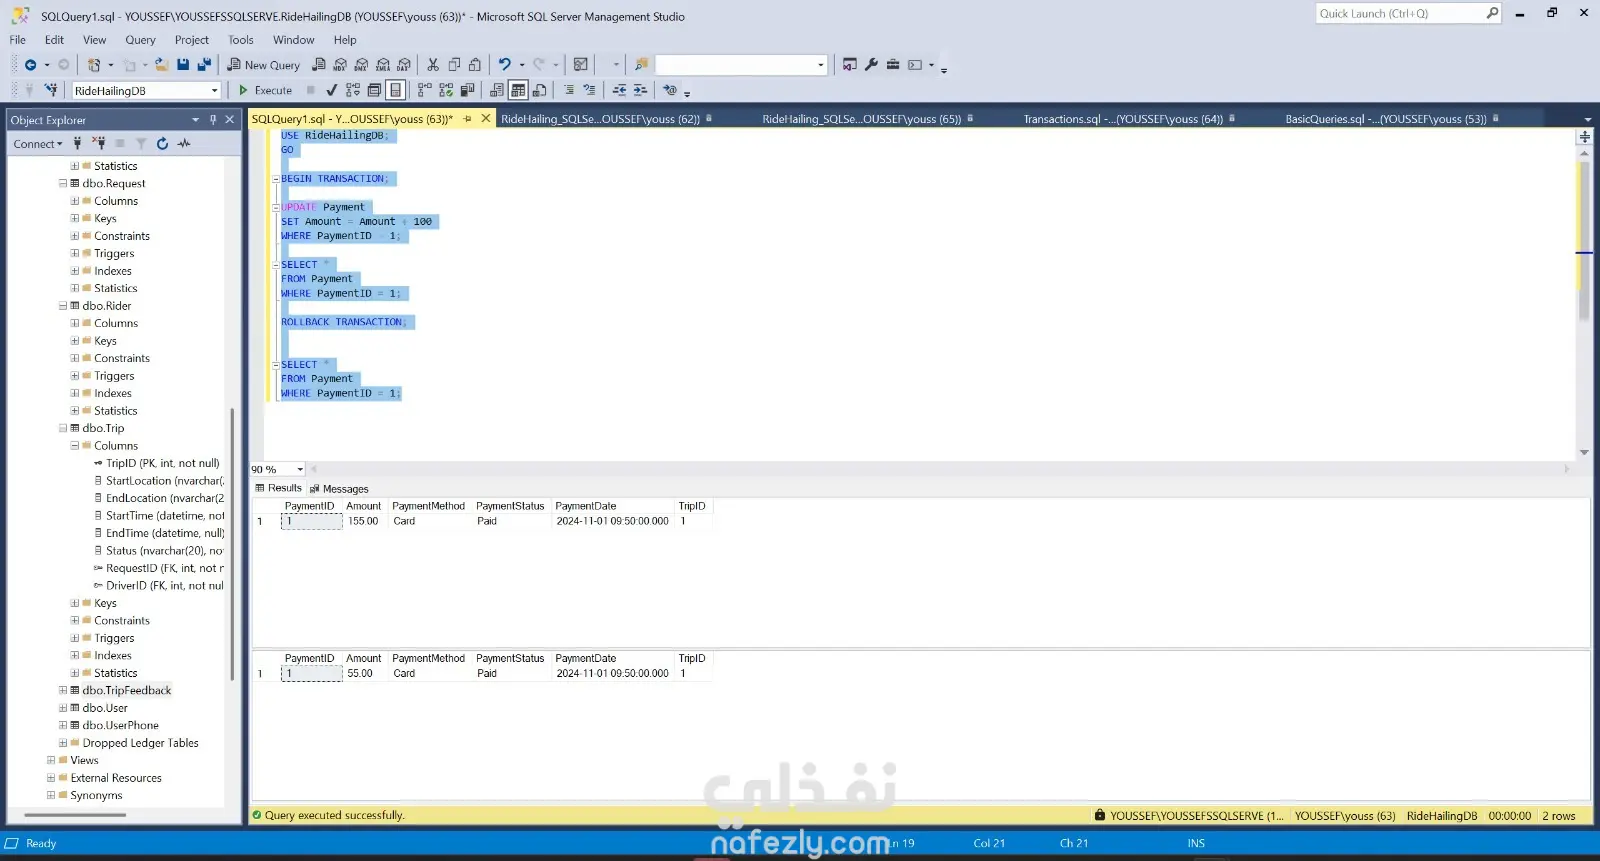
Task: Expand the dbo.User table node
Action: (x=63, y=708)
